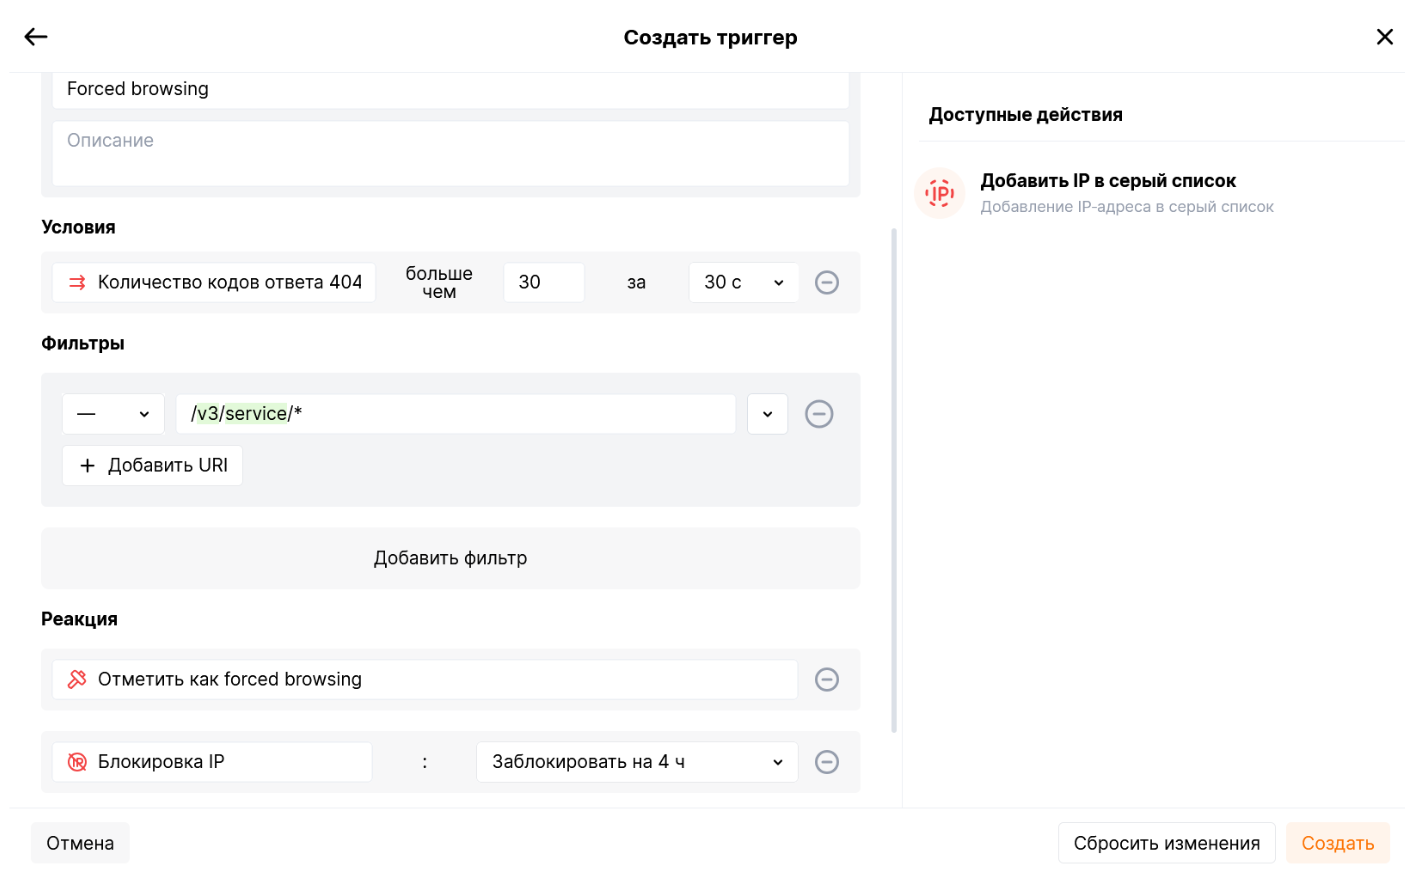This screenshot has height=876, width=1405.
Task: Click the Блокировка IP blocked icon
Action: pyautogui.click(x=77, y=762)
